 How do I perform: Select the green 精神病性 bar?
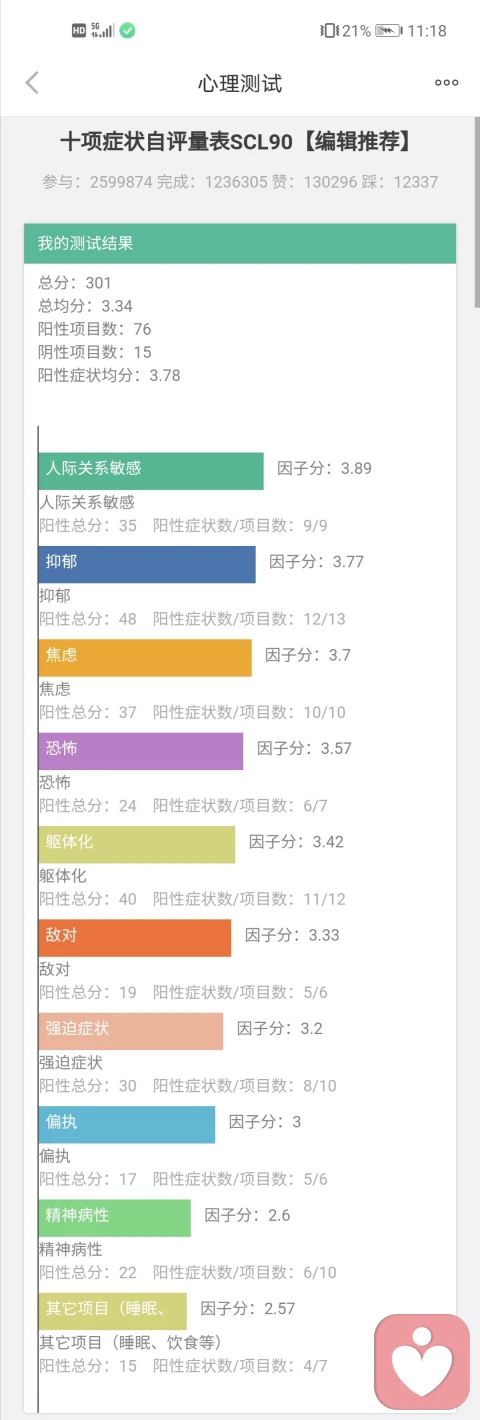pyautogui.click(x=115, y=1217)
